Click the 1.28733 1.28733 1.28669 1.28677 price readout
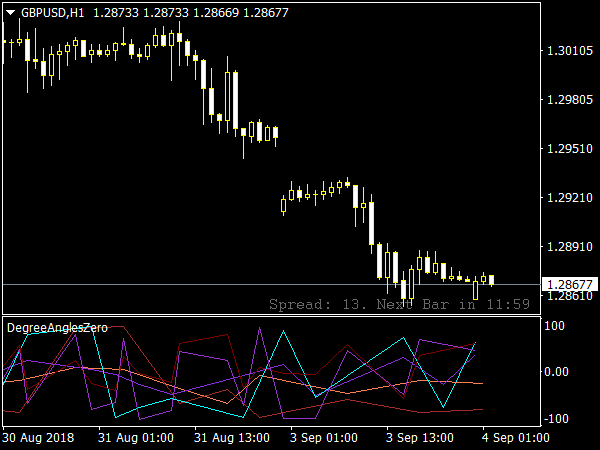This screenshot has width=600, height=450. 191,13
